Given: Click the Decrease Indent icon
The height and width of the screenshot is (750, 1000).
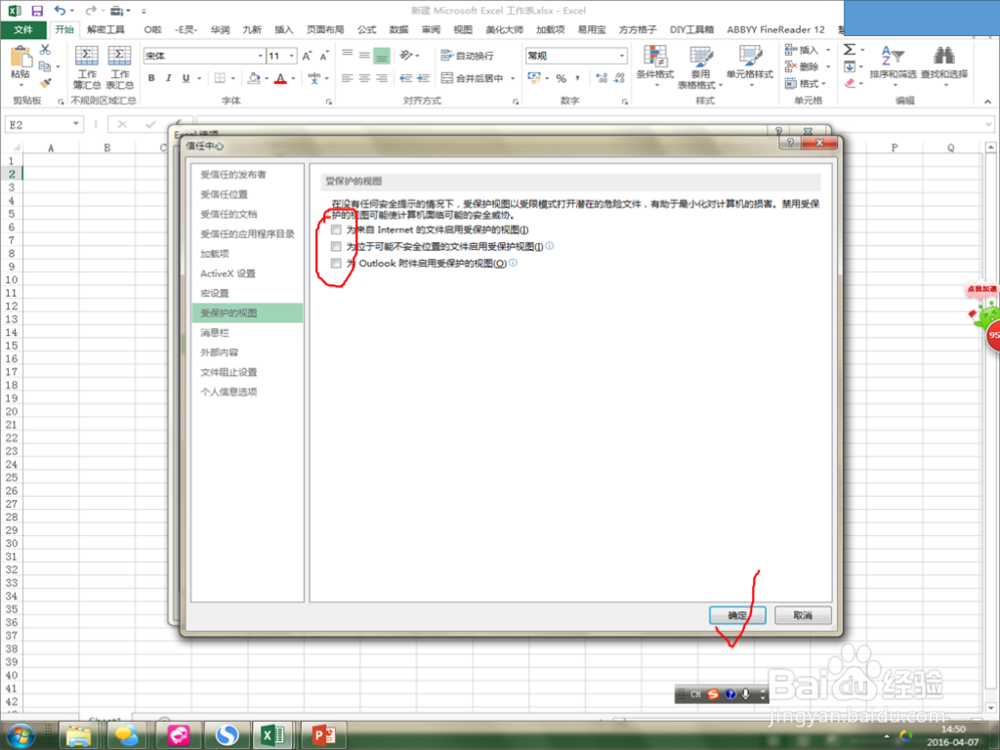Looking at the screenshot, I should tap(406, 78).
